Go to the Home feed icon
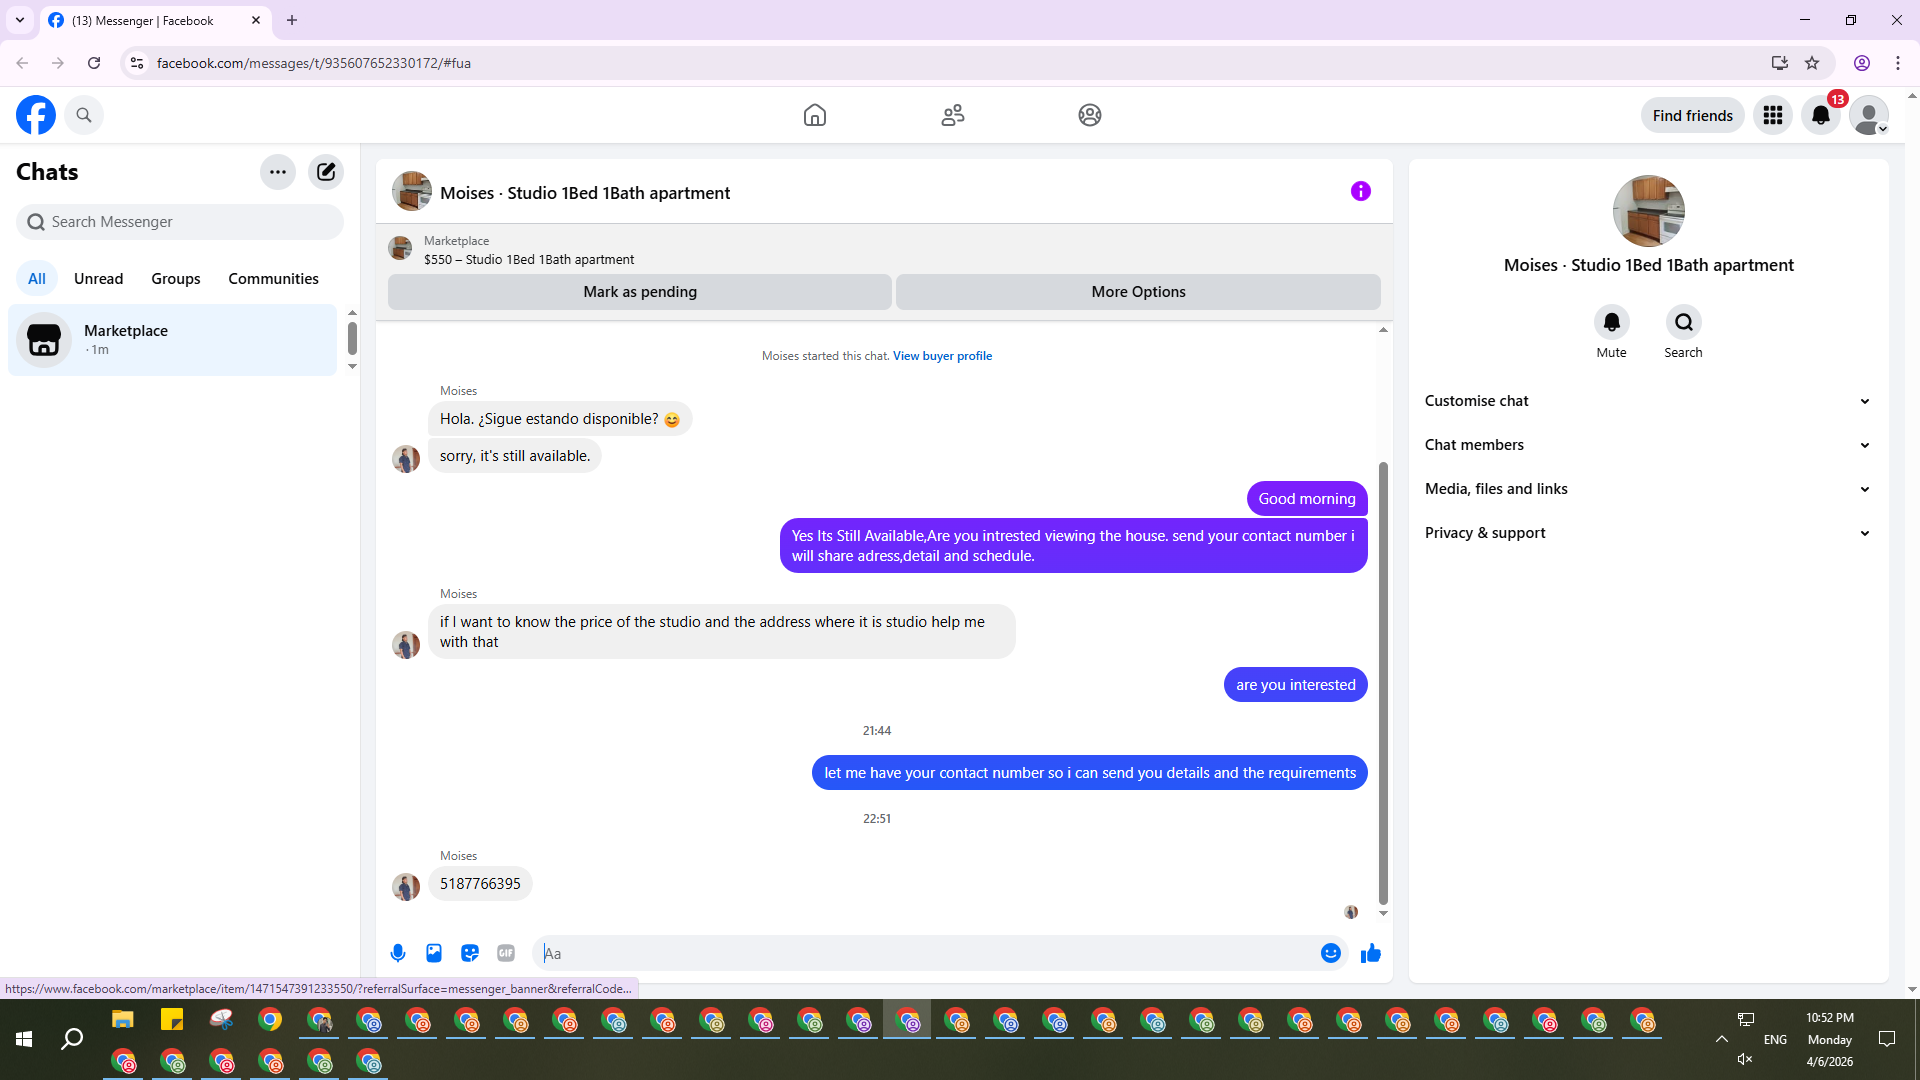1920x1080 pixels. click(815, 115)
